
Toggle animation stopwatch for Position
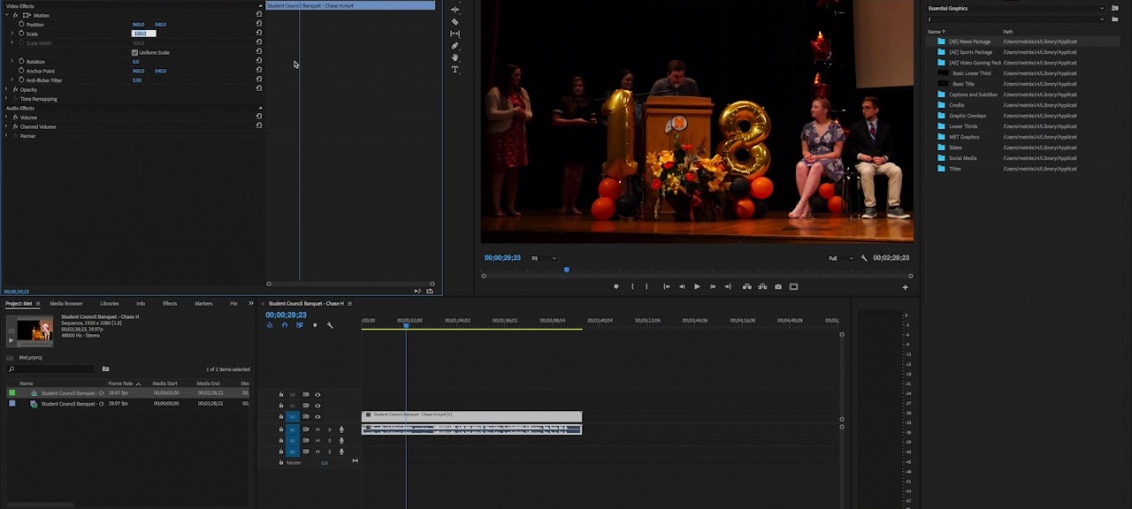(22, 25)
